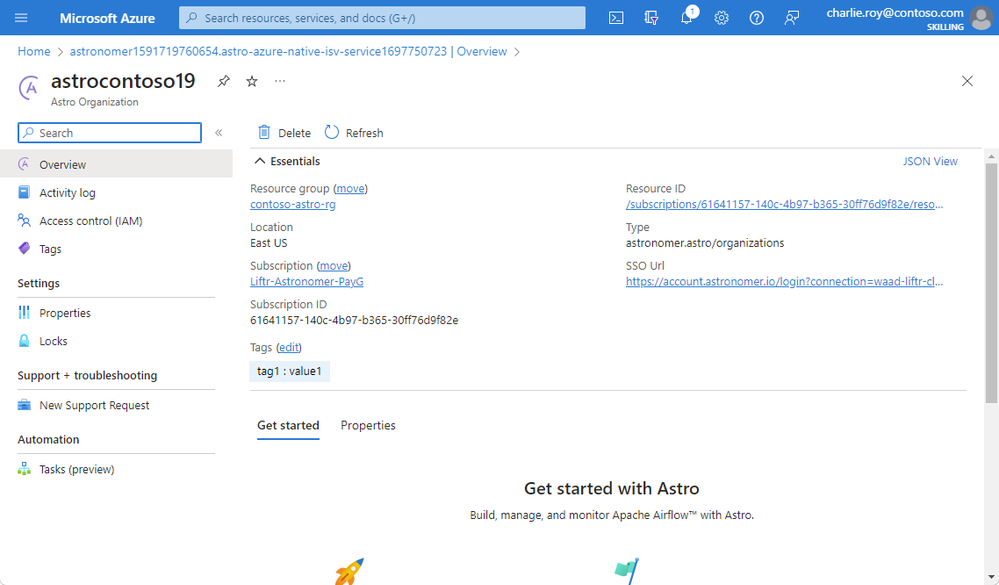Open portal settings gear
Screen dimensions: 999x585
(721, 18)
